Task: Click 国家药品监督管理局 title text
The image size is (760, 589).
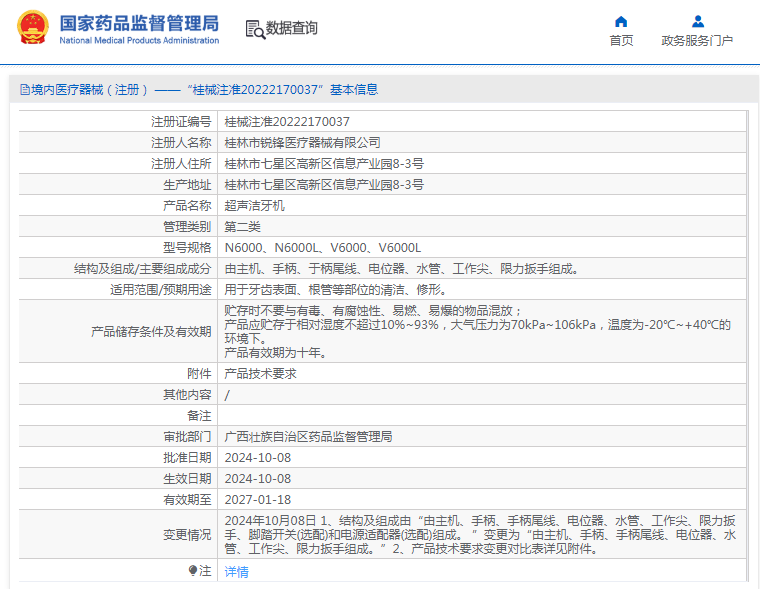Action: coord(139,23)
